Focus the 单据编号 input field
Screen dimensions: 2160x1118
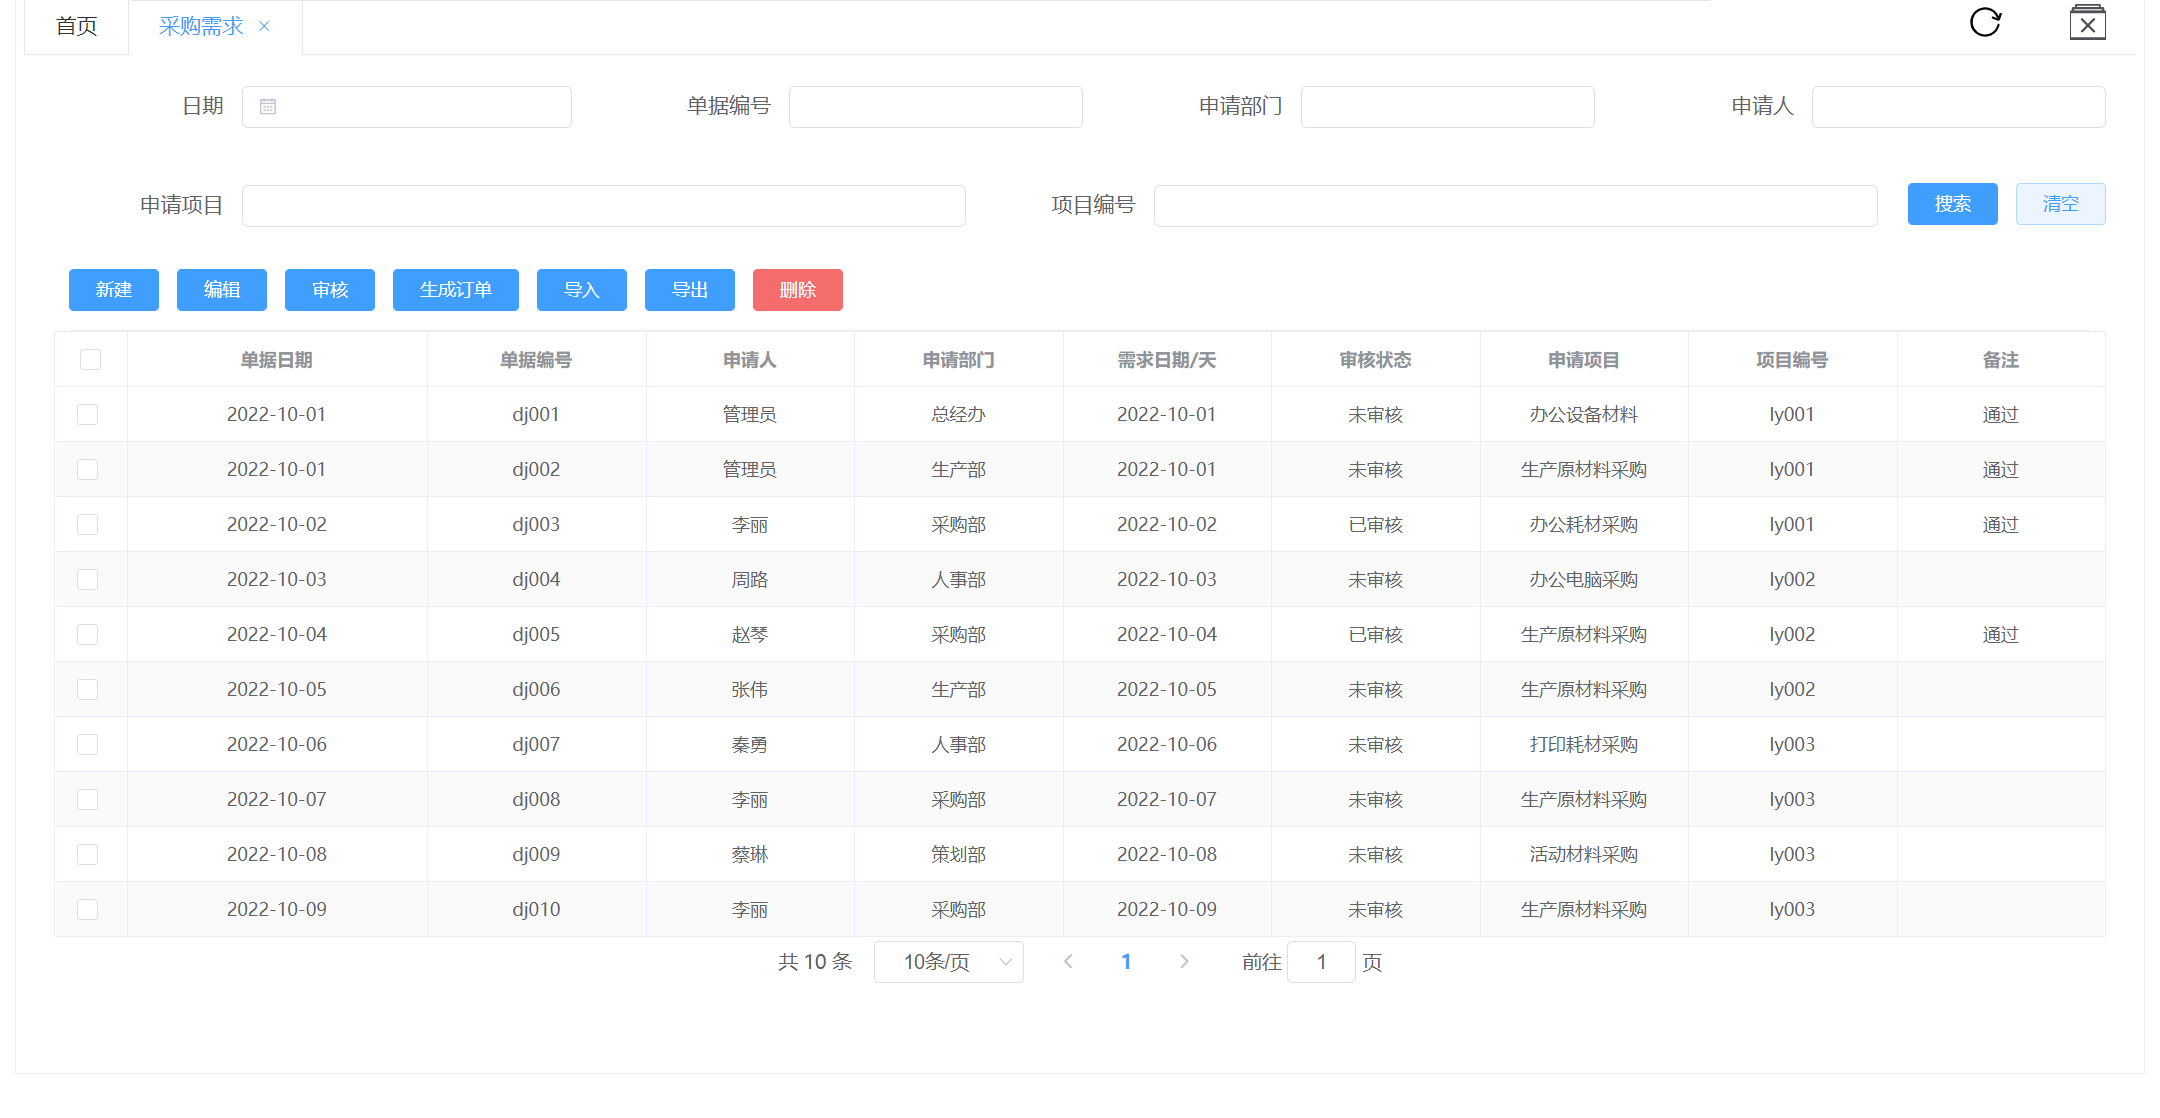935,107
